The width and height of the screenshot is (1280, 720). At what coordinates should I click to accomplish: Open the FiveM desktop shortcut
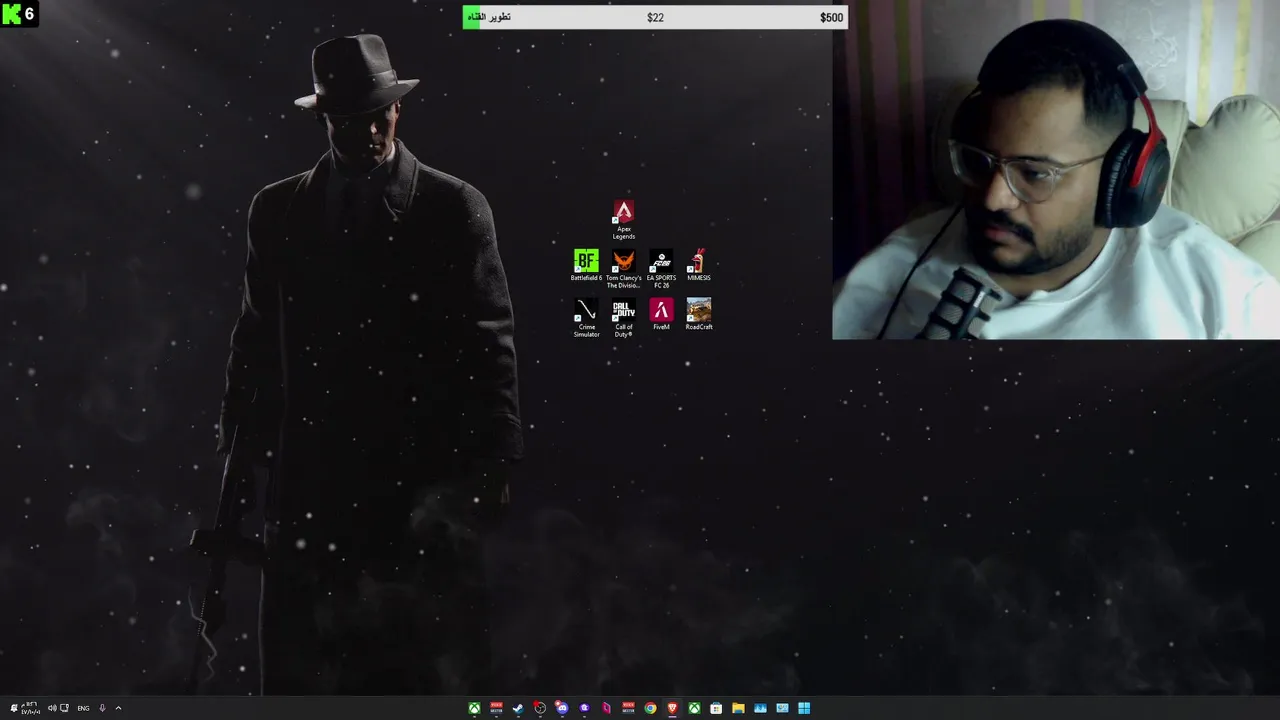pos(661,314)
